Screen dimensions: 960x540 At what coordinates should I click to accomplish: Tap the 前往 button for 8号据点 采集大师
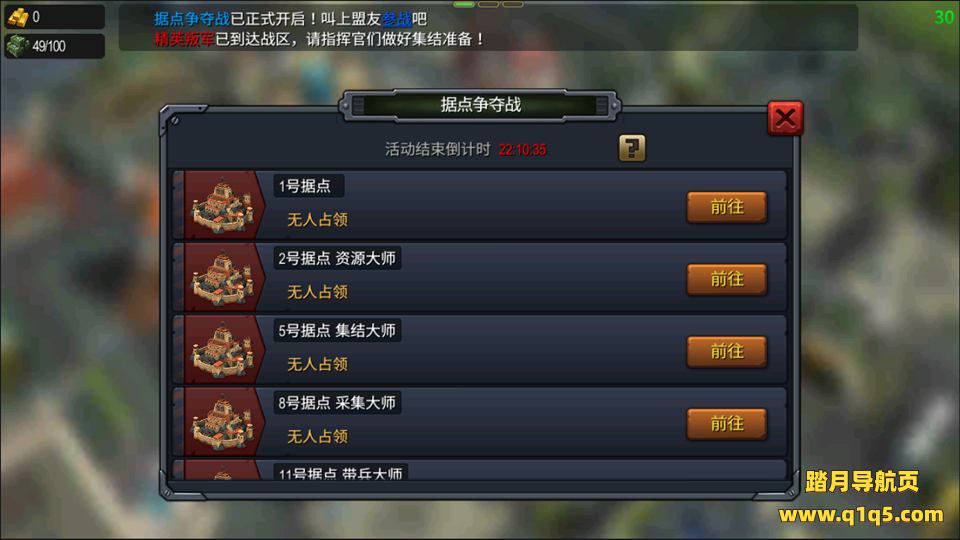727,424
